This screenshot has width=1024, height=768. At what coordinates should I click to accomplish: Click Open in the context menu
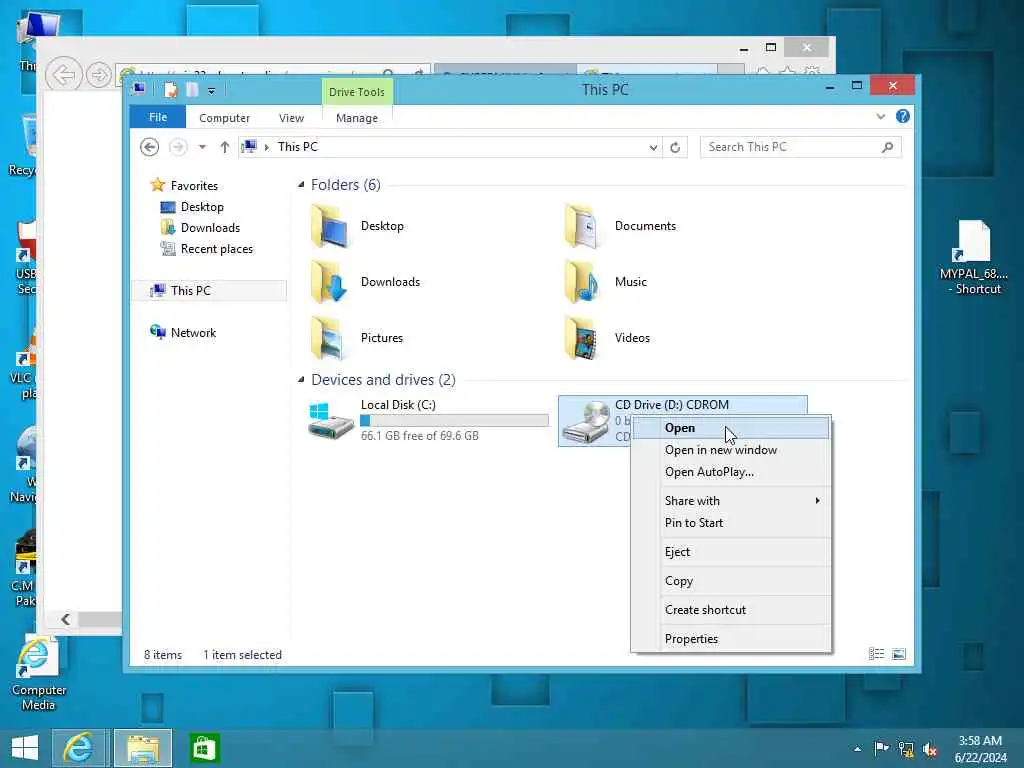pos(731,428)
